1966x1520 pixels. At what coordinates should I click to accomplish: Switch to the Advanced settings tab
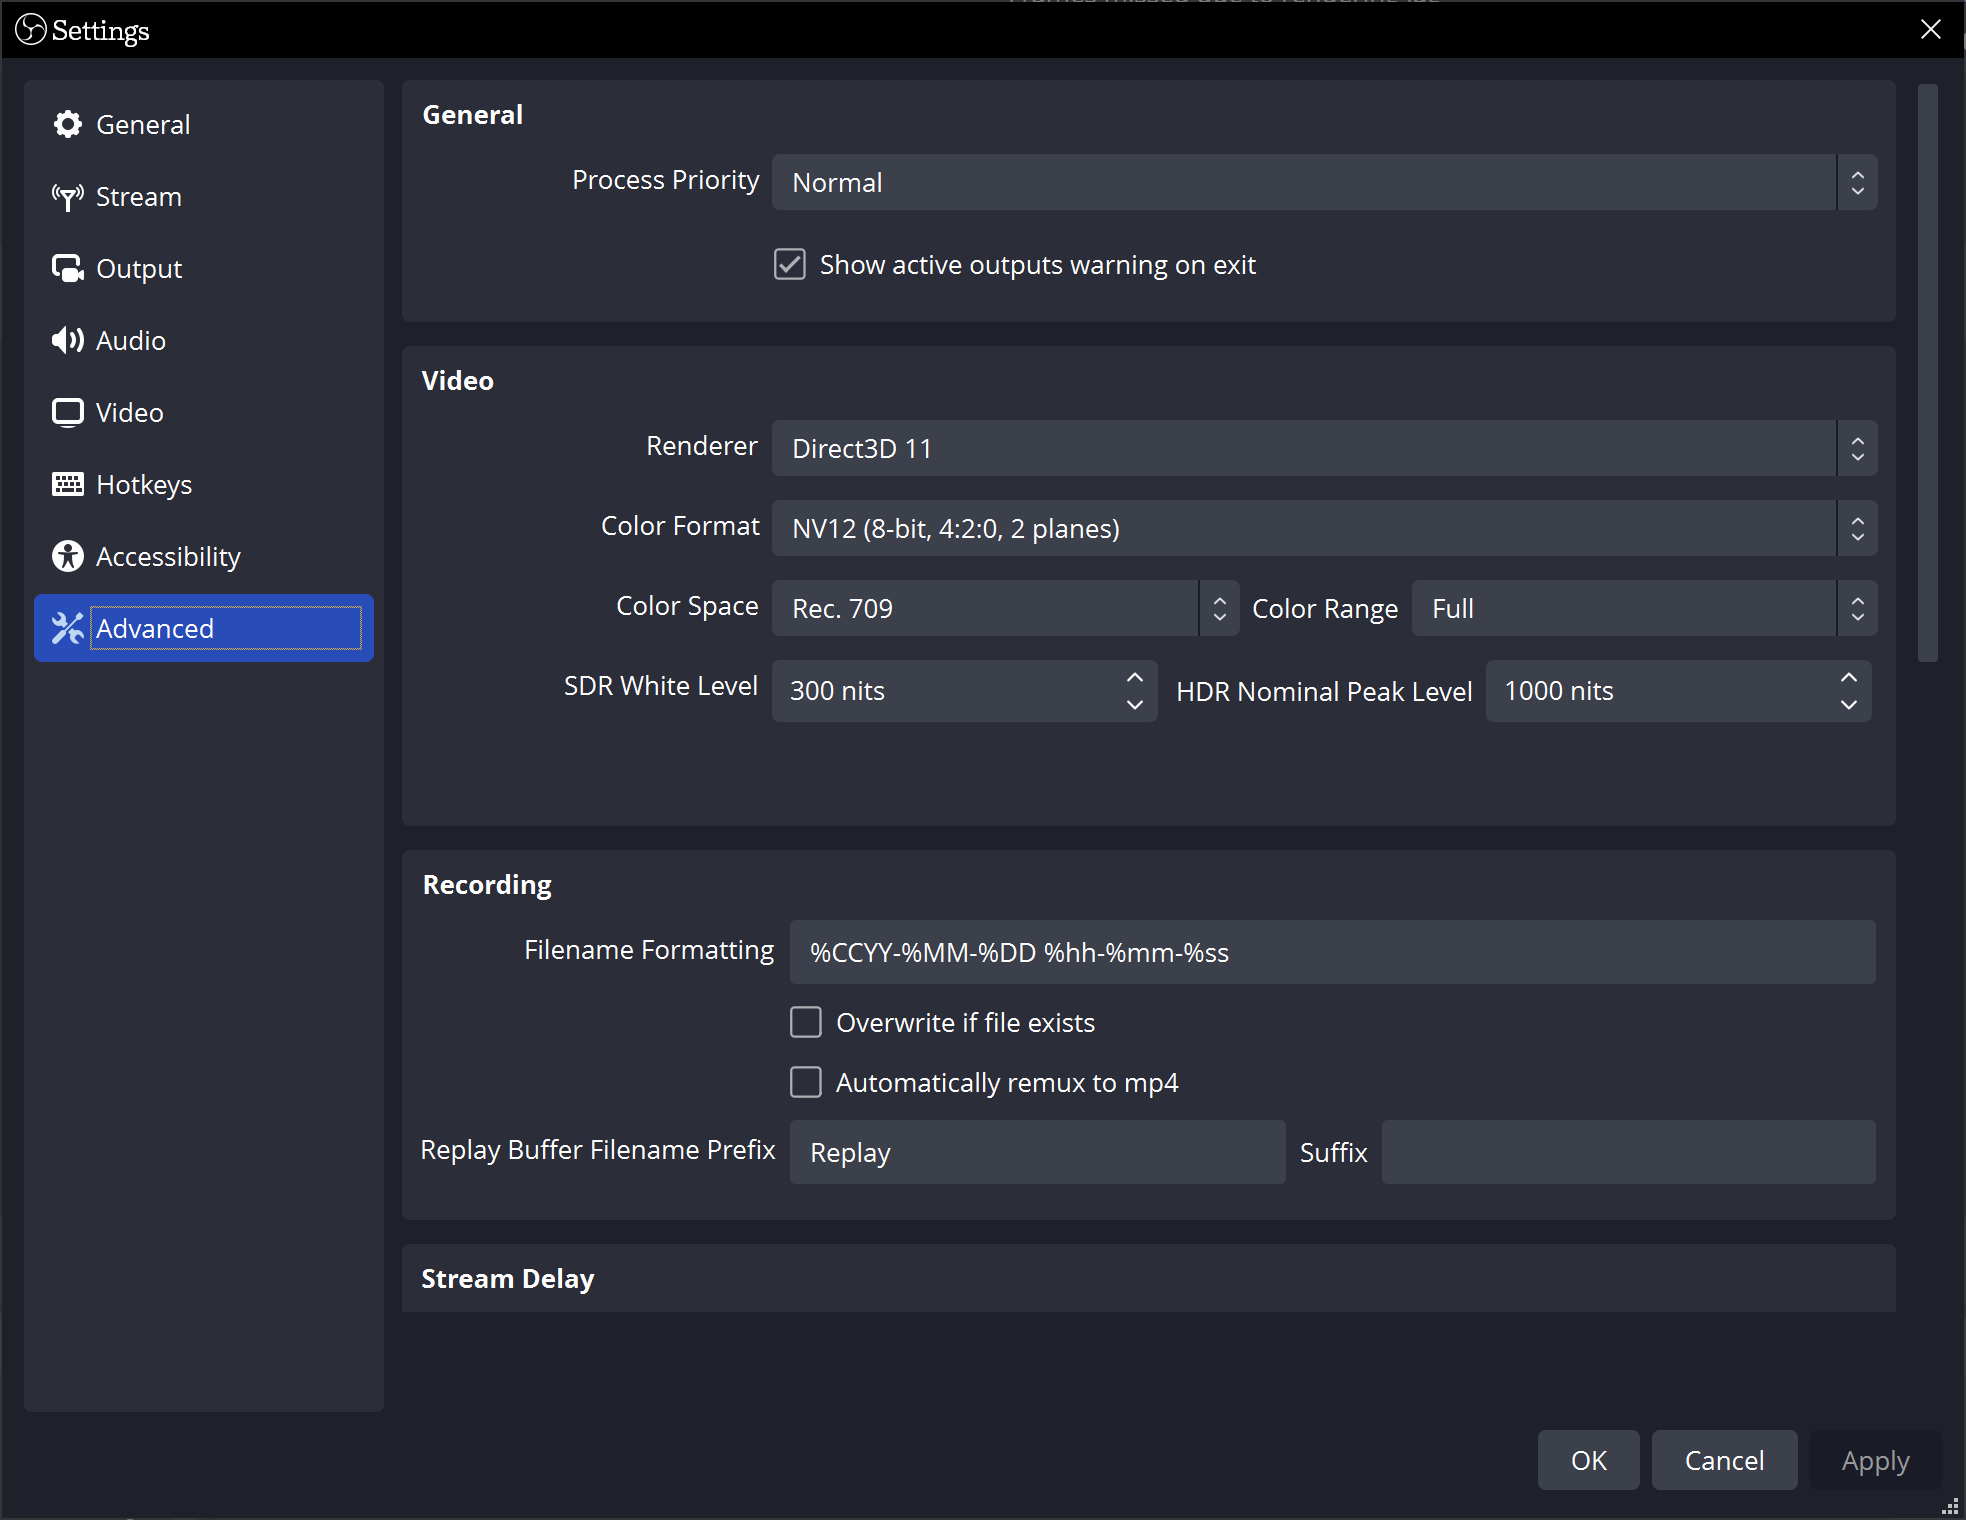pos(155,628)
